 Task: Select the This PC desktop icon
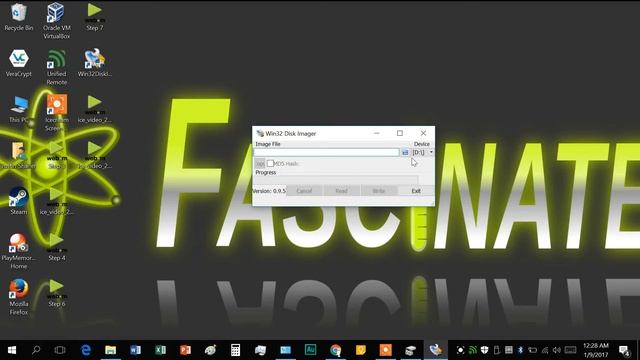point(18,109)
